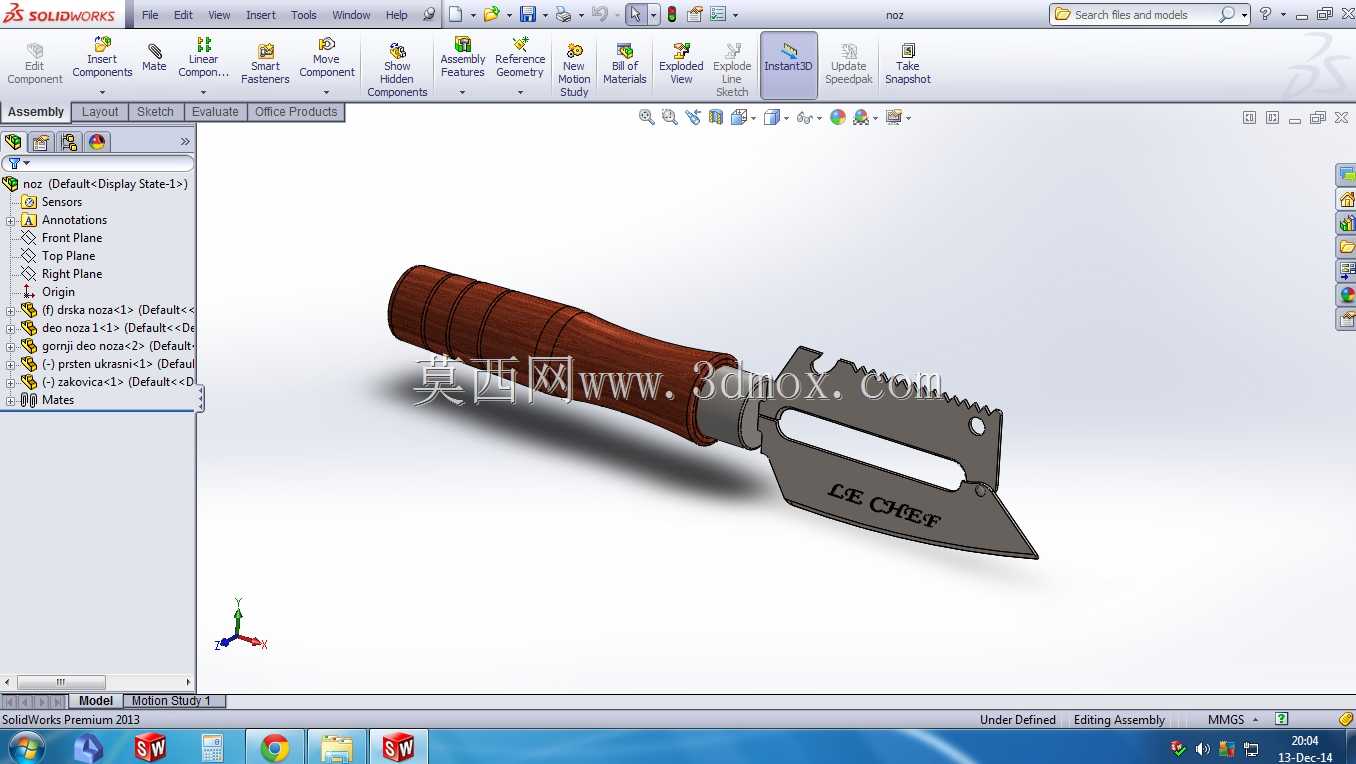Screen dimensions: 1356x764
Task: Switch to Layout tab
Action: coord(100,112)
